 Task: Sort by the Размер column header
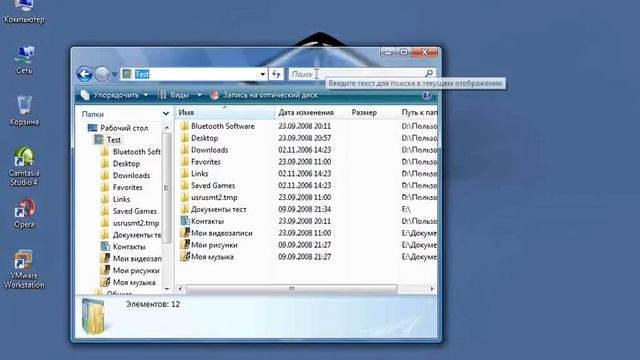click(373, 112)
